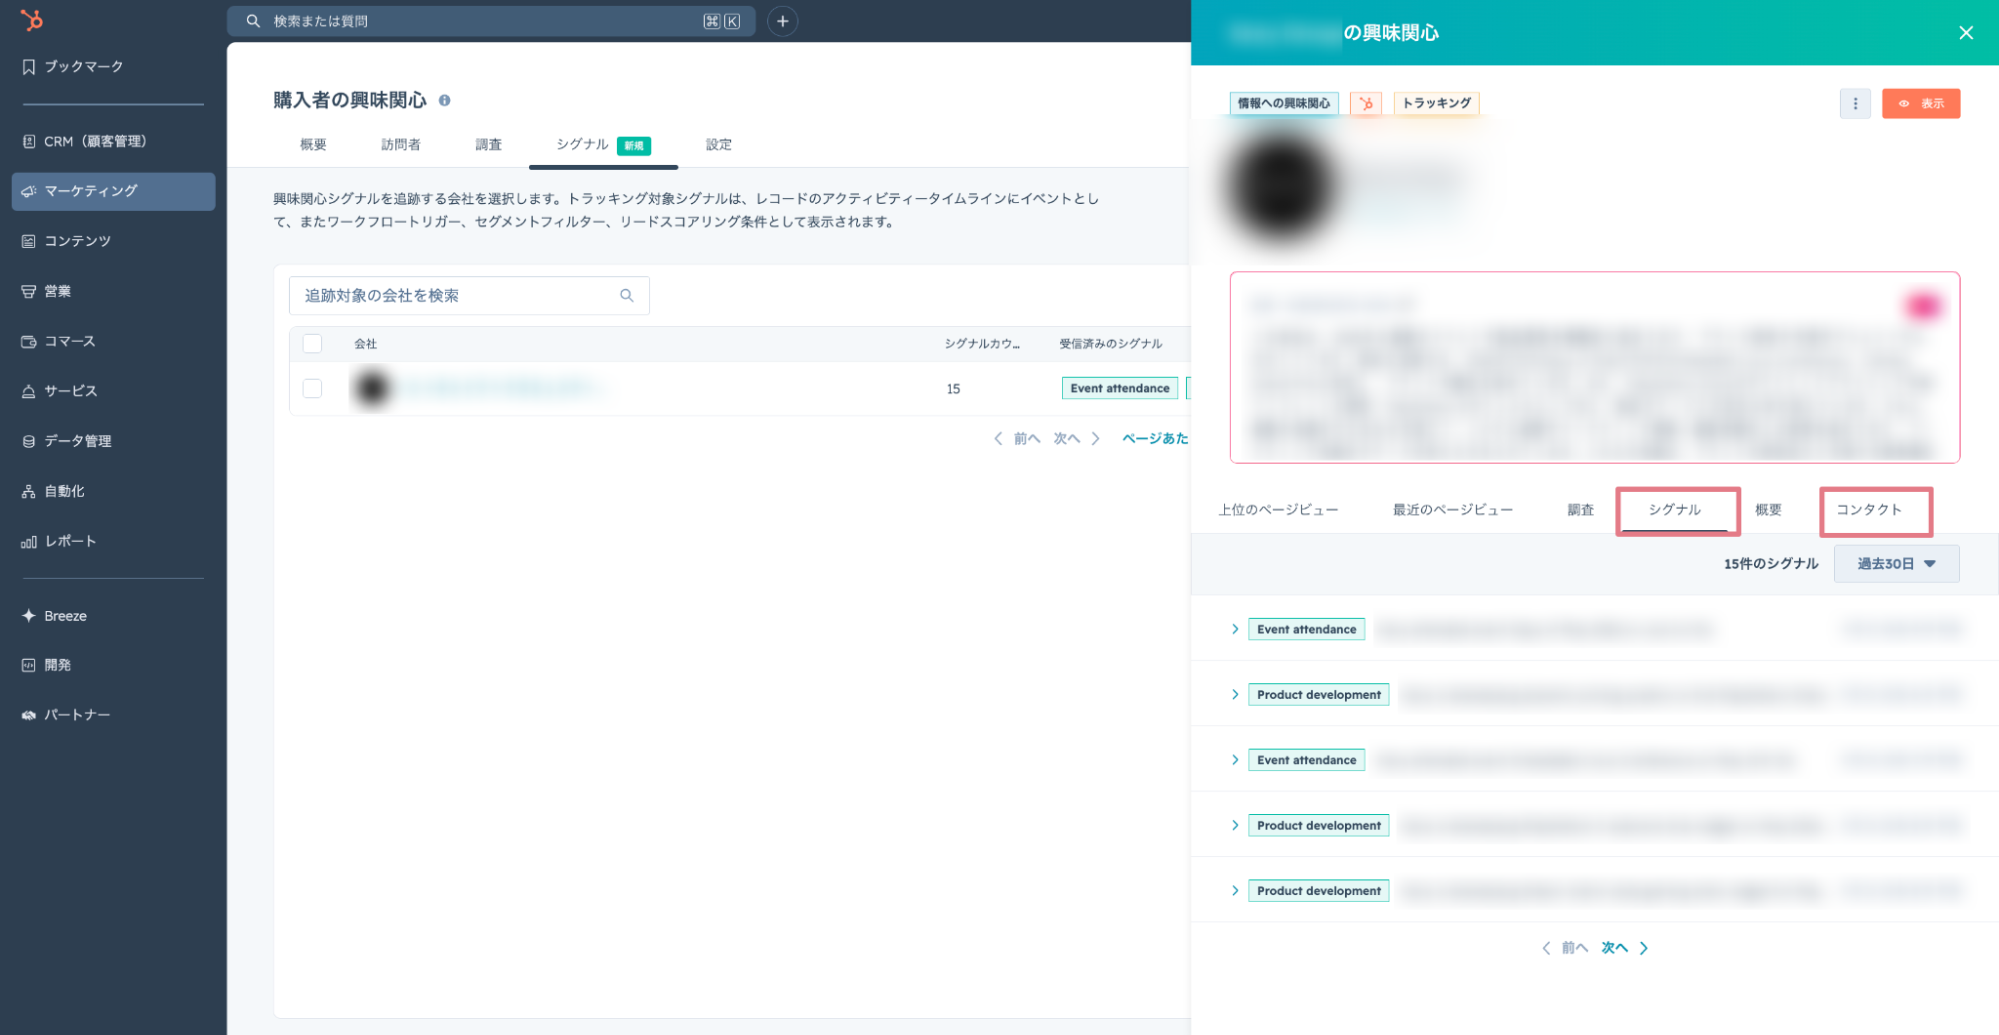Open Service in the sidebar
The height and width of the screenshot is (1035, 1999).
(59, 391)
